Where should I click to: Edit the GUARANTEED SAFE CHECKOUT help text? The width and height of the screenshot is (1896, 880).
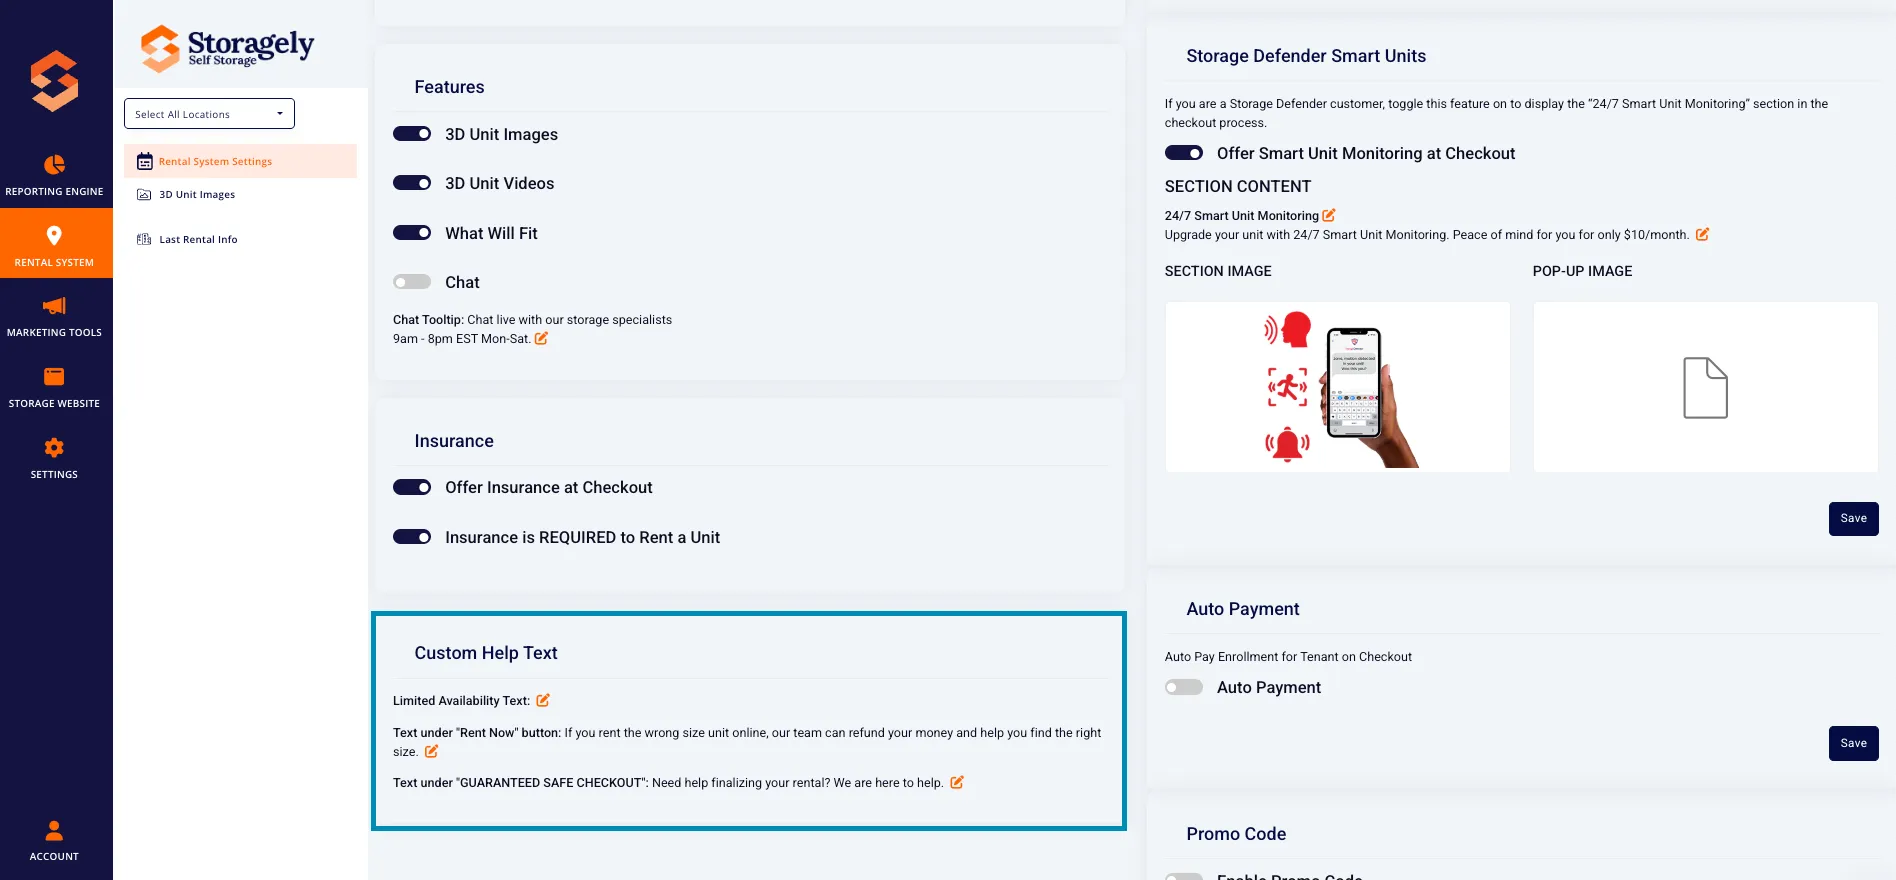pyautogui.click(x=957, y=782)
